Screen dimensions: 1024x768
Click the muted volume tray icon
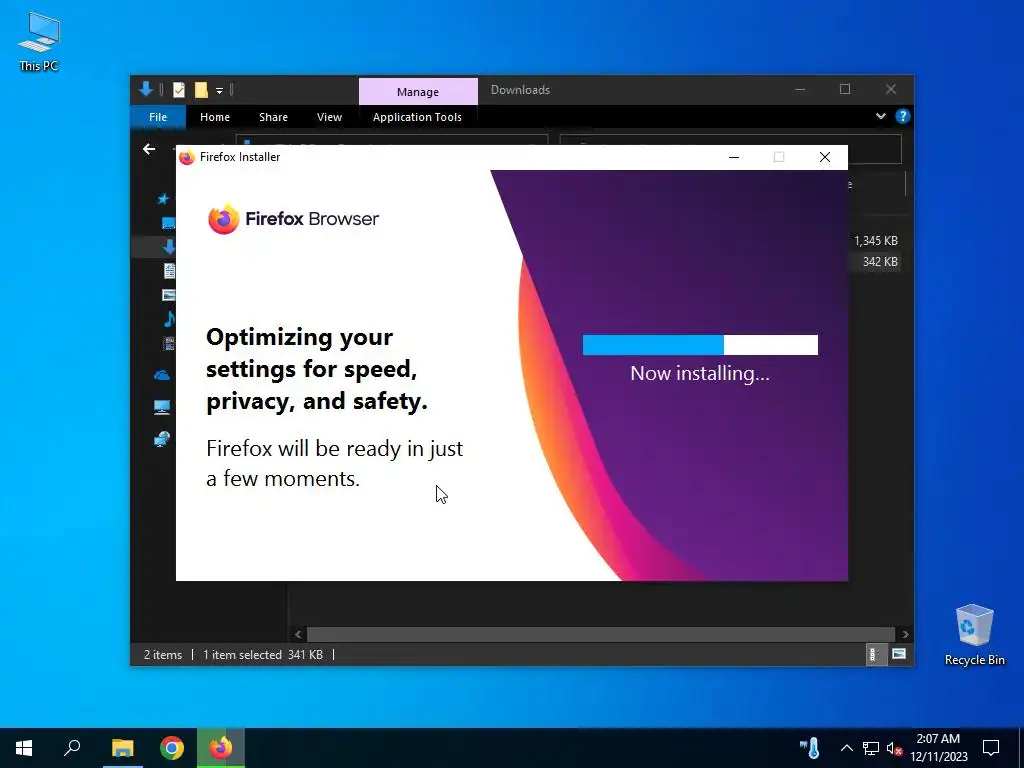(x=894, y=748)
